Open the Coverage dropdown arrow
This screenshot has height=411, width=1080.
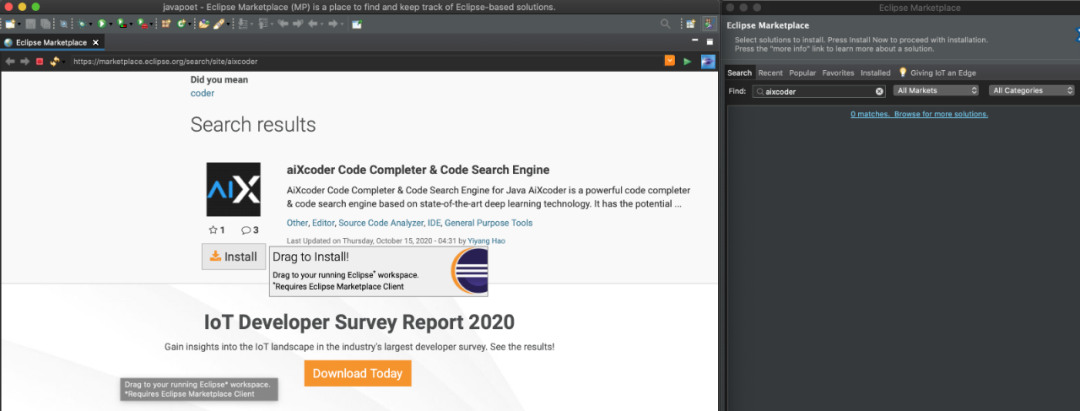pyautogui.click(x=131, y=24)
